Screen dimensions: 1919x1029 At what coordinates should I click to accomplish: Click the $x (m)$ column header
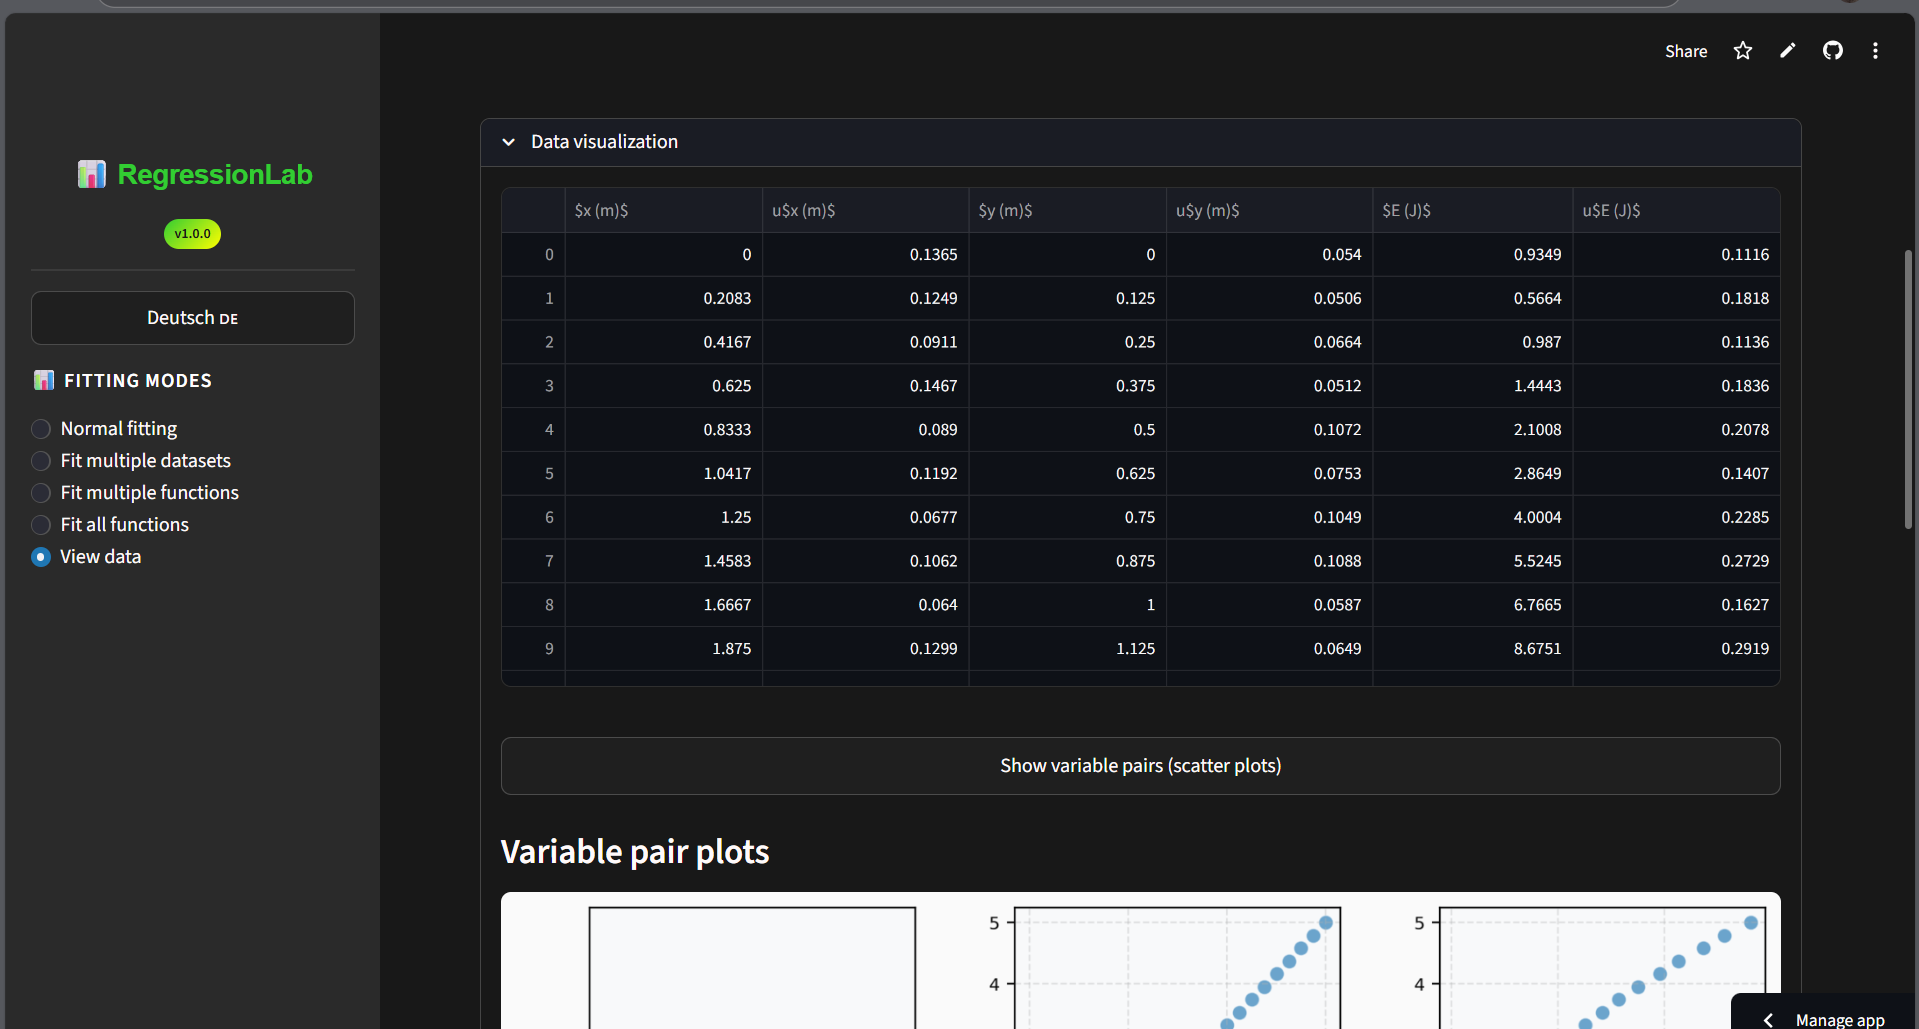[664, 210]
